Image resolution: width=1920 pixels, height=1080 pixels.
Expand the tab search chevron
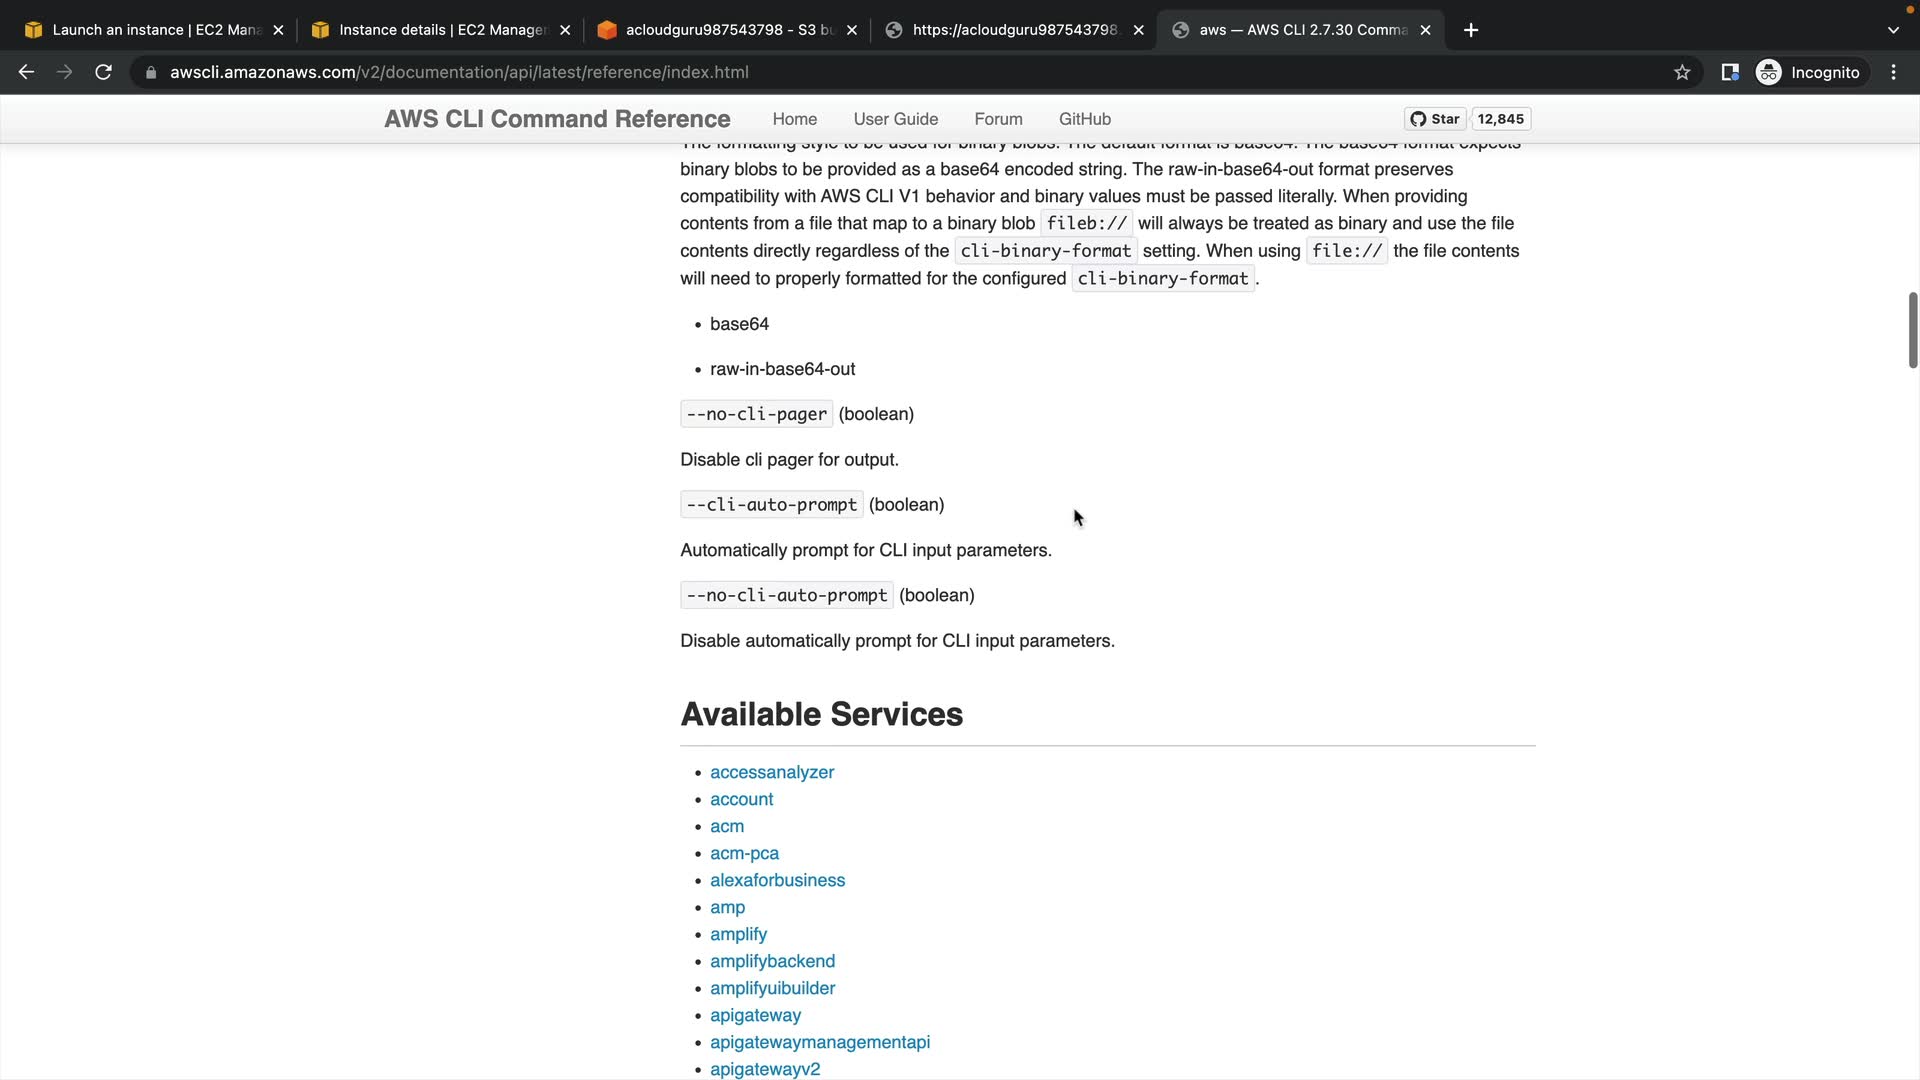pos(1893,30)
